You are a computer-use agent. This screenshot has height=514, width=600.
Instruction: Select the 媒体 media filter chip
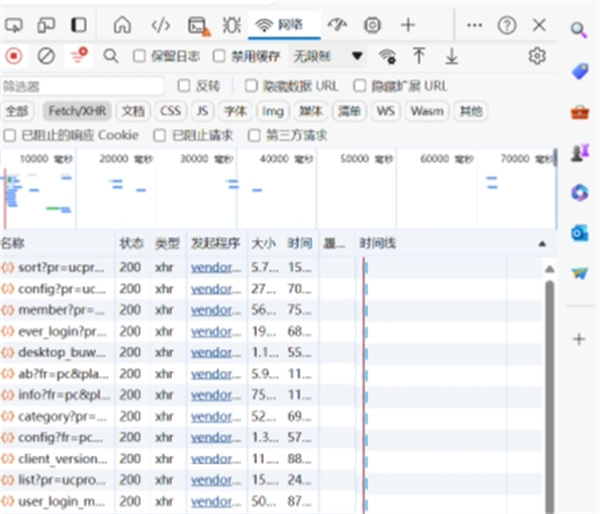point(311,111)
